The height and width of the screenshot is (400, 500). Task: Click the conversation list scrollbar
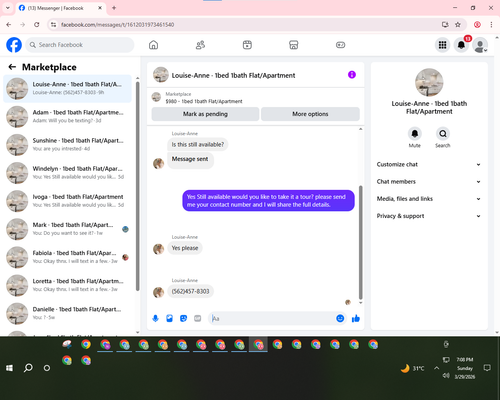tap(137, 186)
